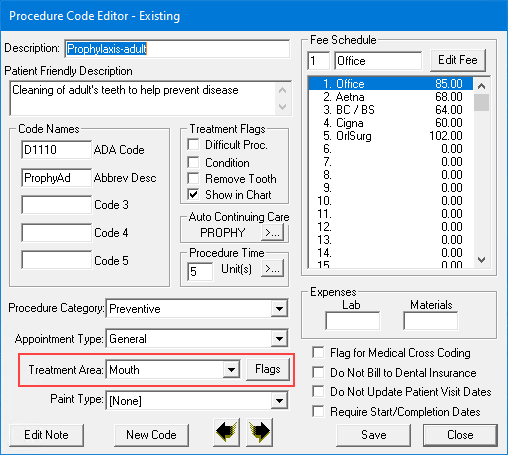This screenshot has width=508, height=455.
Task: Click the Save button
Action: click(x=374, y=435)
